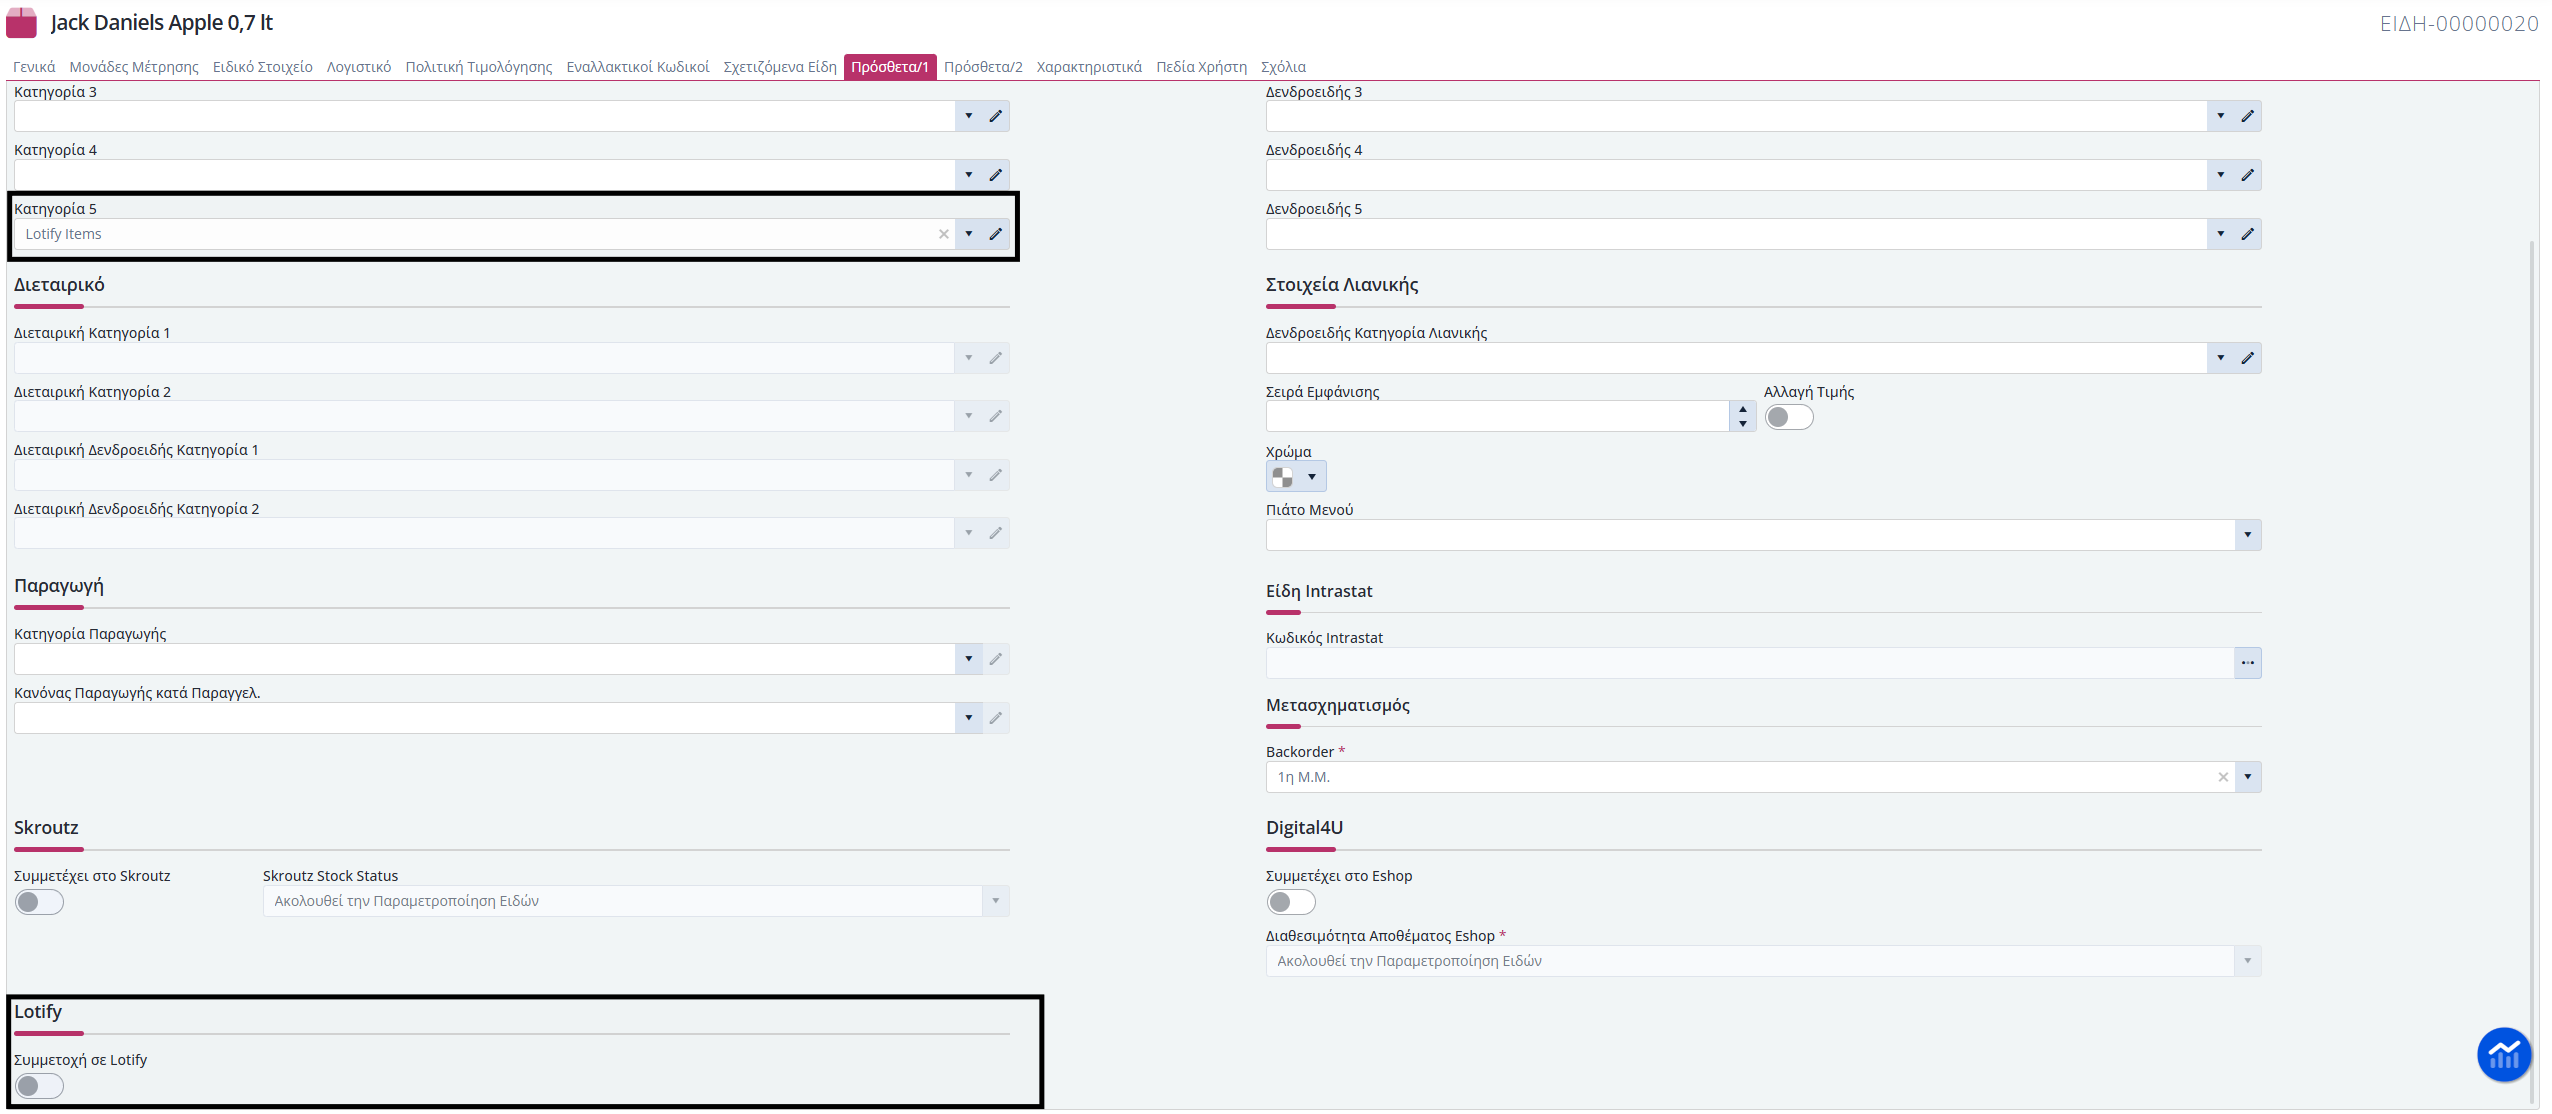Edit Κατηγορία 3 with pencil icon
Image resolution: width=2552 pixels, height=1114 pixels.
click(996, 116)
